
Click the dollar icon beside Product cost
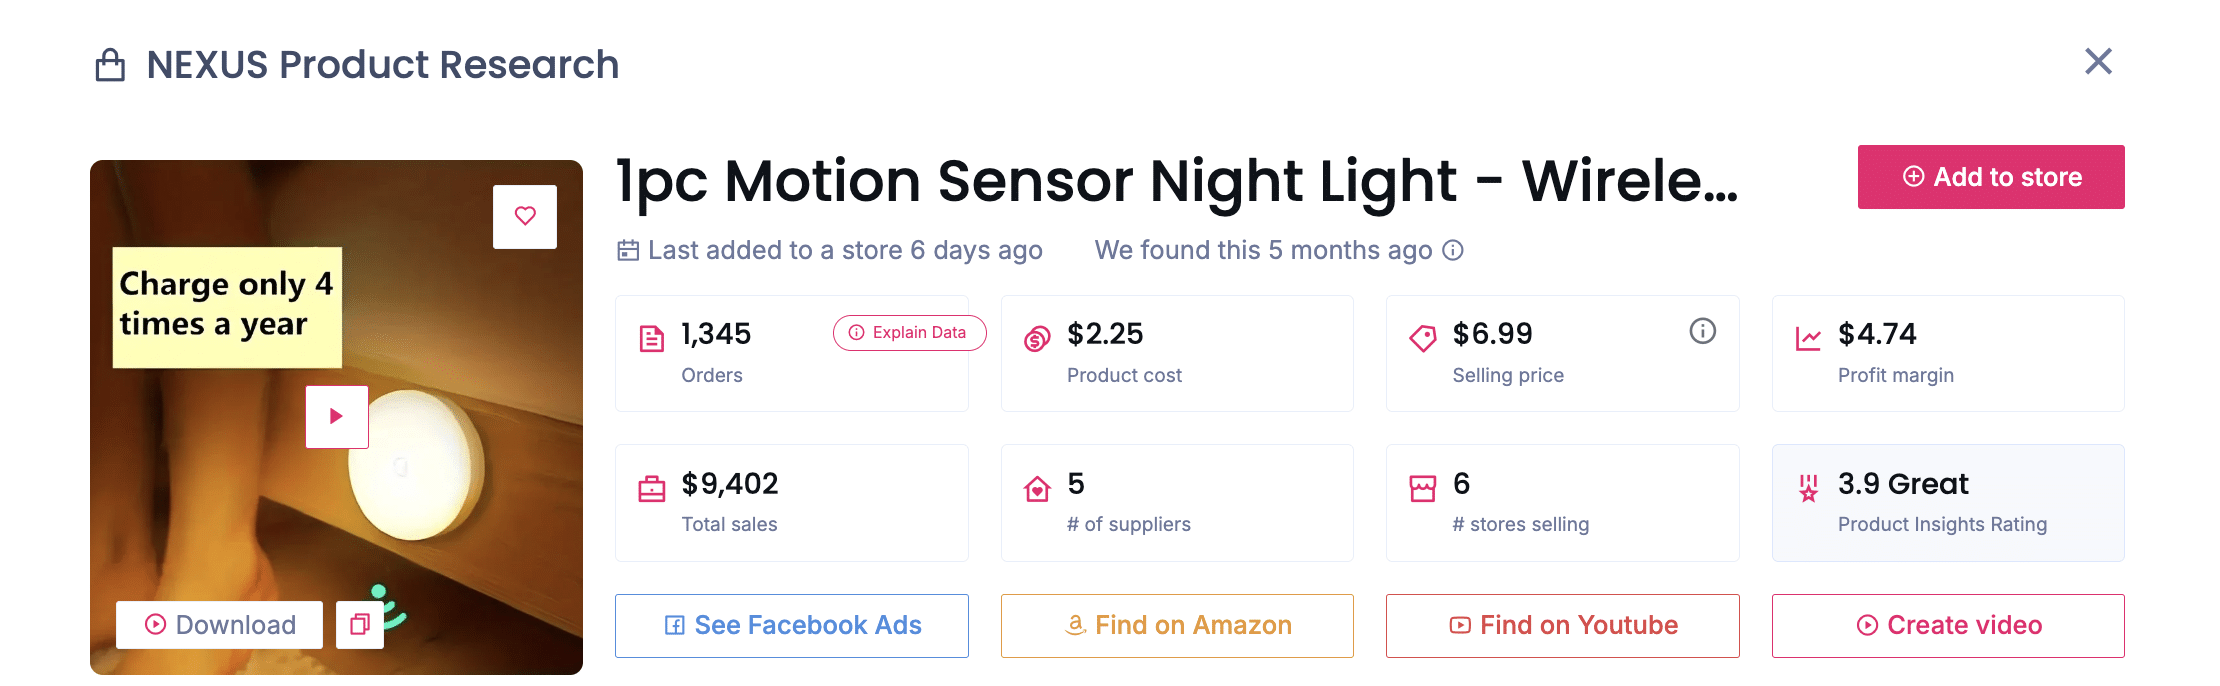click(x=1037, y=337)
